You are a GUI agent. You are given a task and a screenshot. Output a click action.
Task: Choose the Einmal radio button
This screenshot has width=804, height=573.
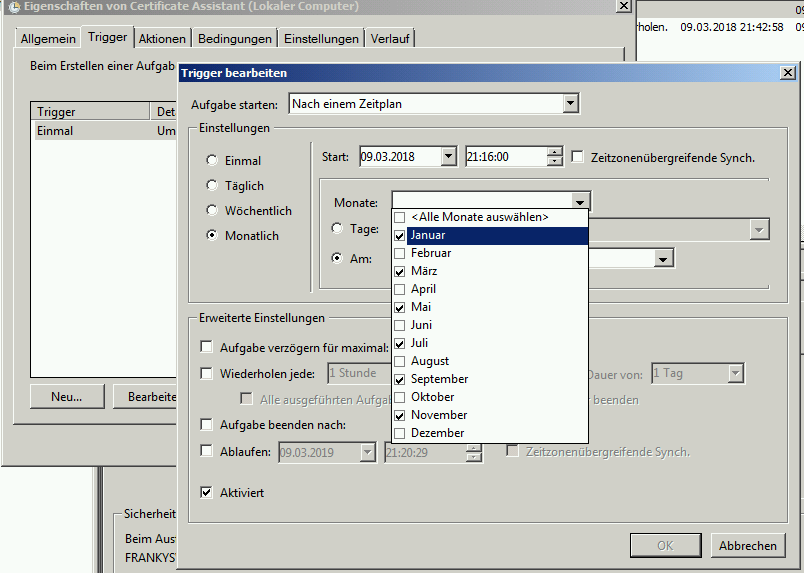click(211, 160)
